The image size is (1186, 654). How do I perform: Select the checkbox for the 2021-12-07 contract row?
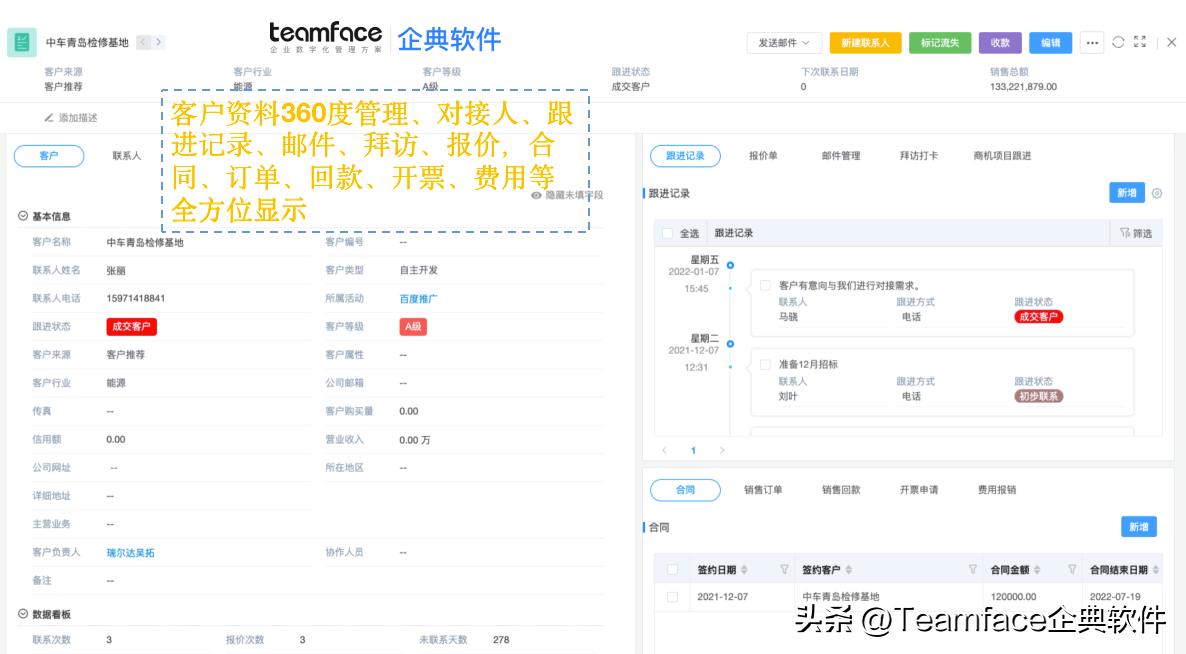coord(670,595)
